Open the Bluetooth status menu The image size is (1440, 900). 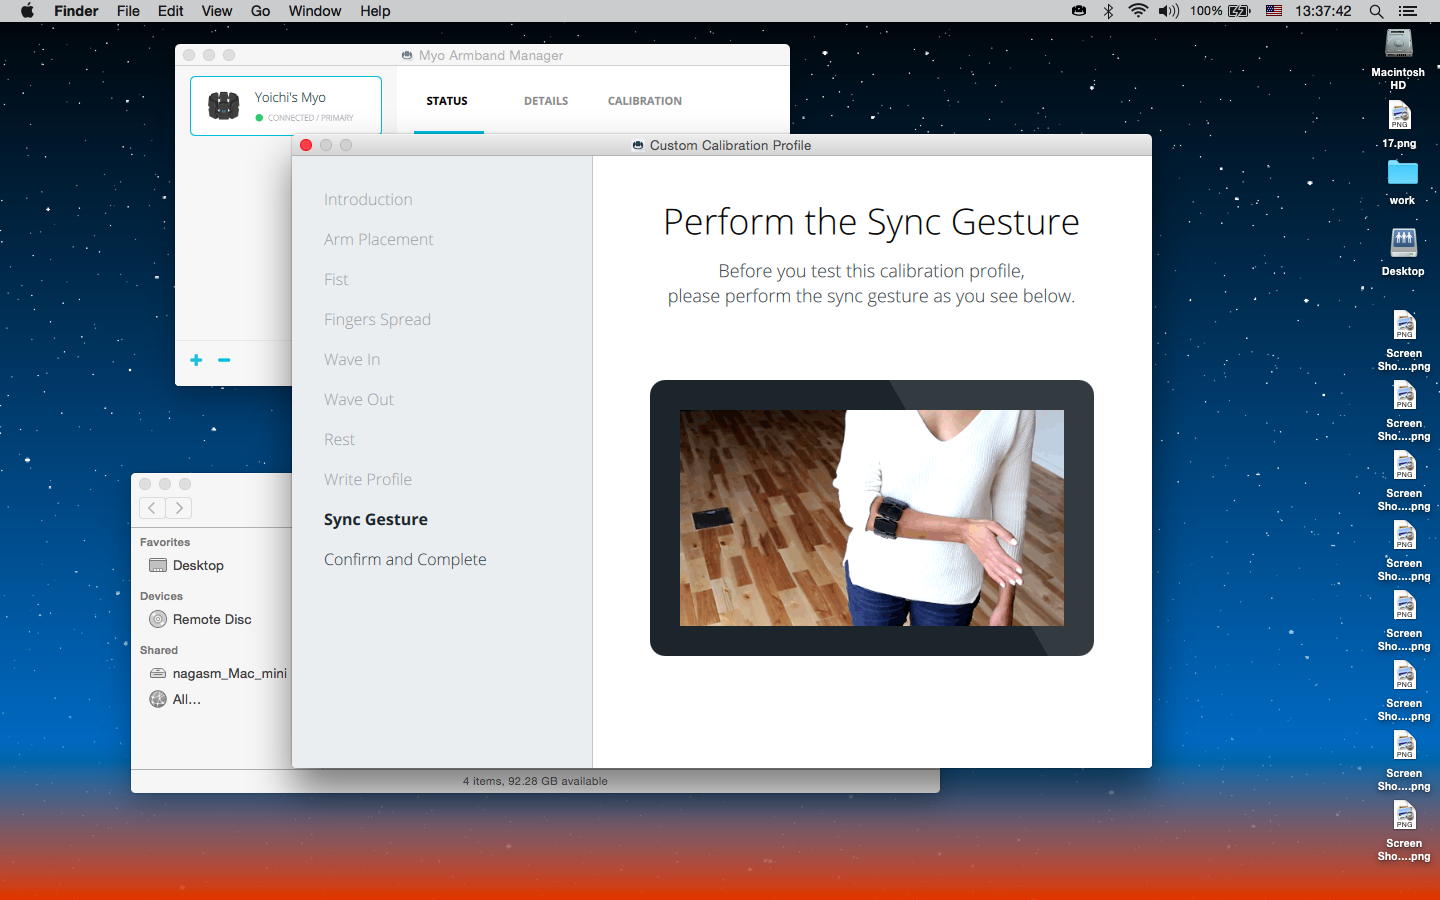click(x=1108, y=11)
